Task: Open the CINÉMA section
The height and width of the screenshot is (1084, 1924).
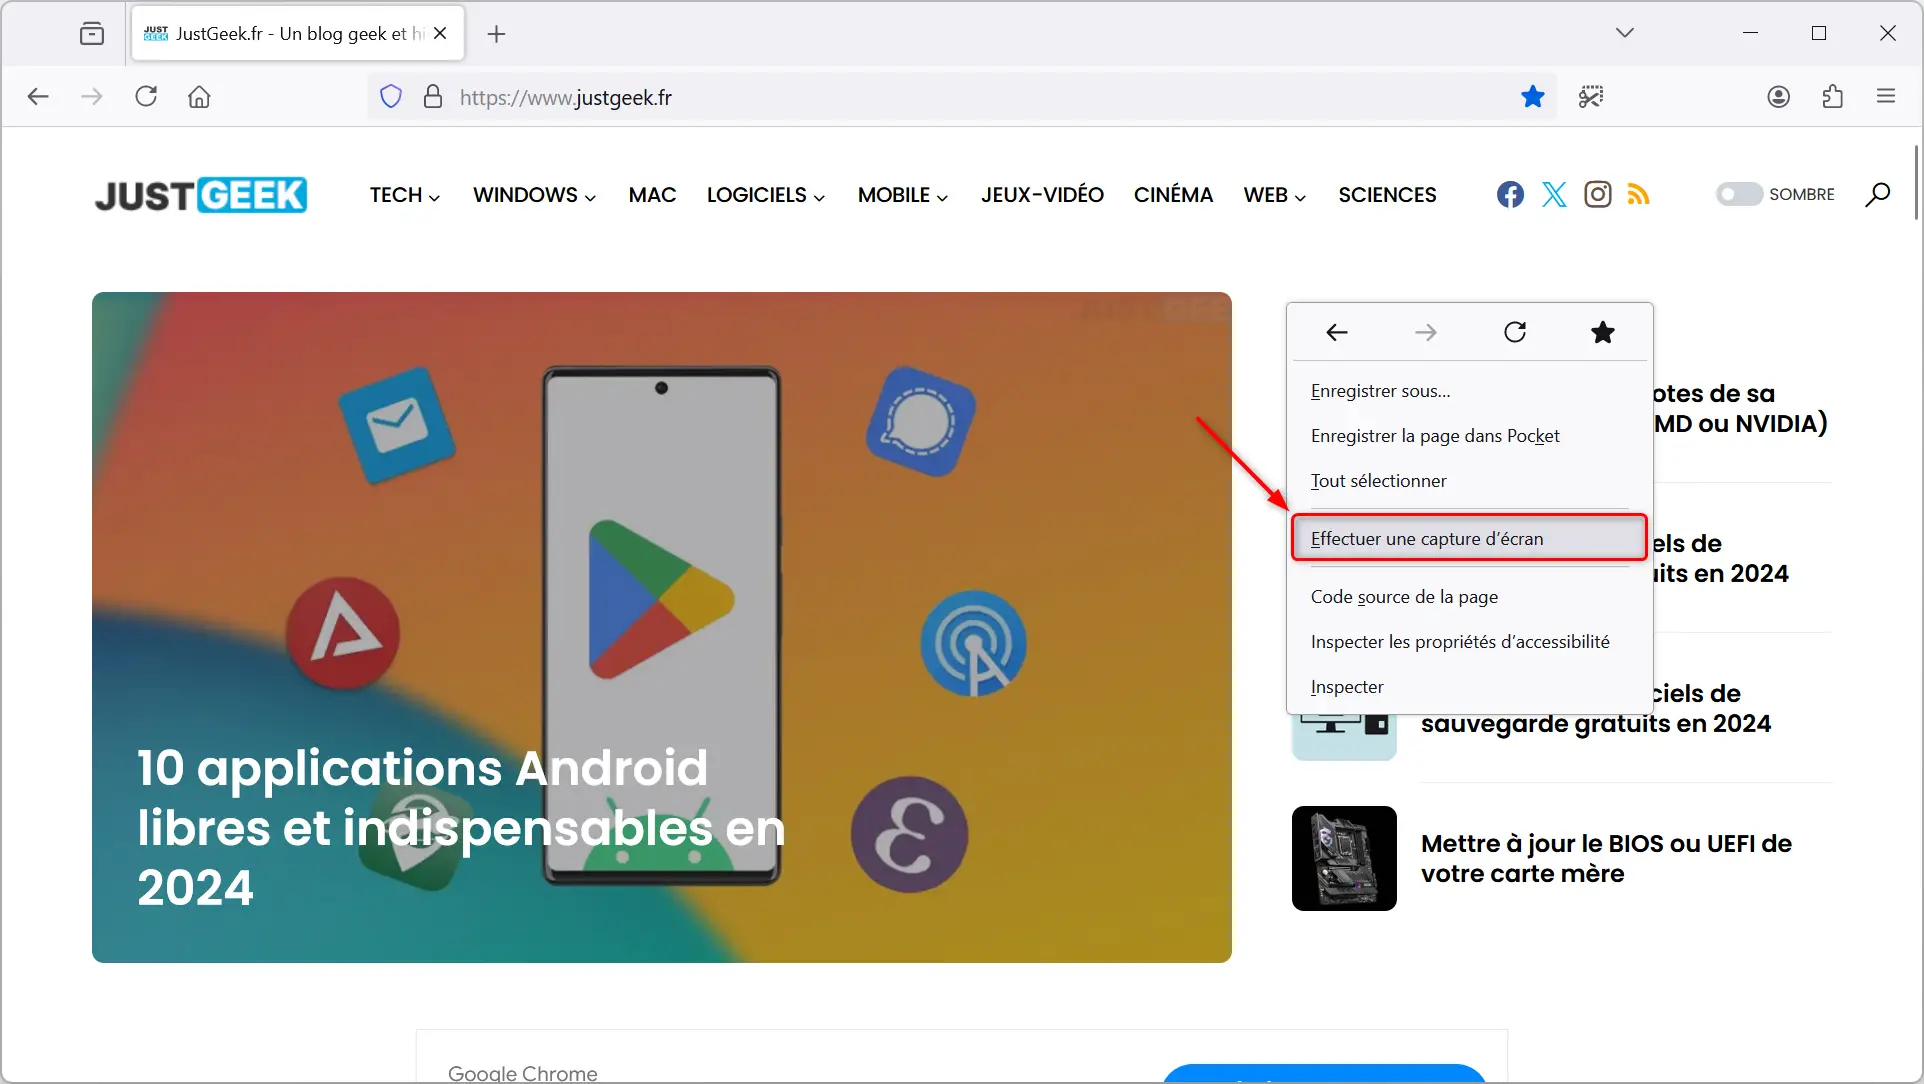Action: coord(1173,195)
